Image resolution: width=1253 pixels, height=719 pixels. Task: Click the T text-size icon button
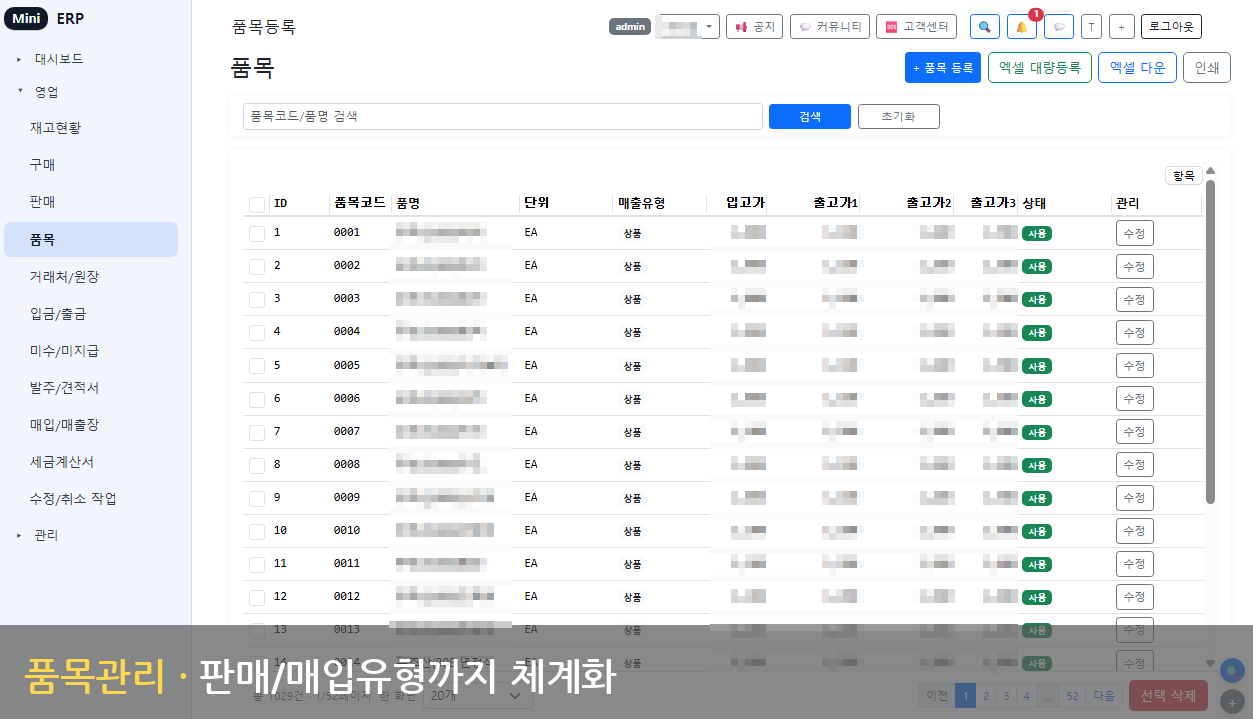1091,27
